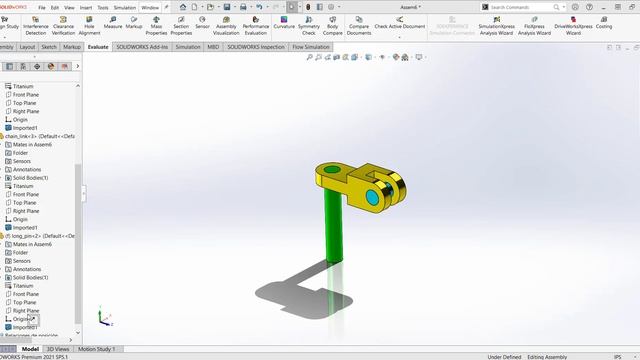Screen dimensions: 640x360
Task: Activate the Measure tool
Action: [113, 23]
